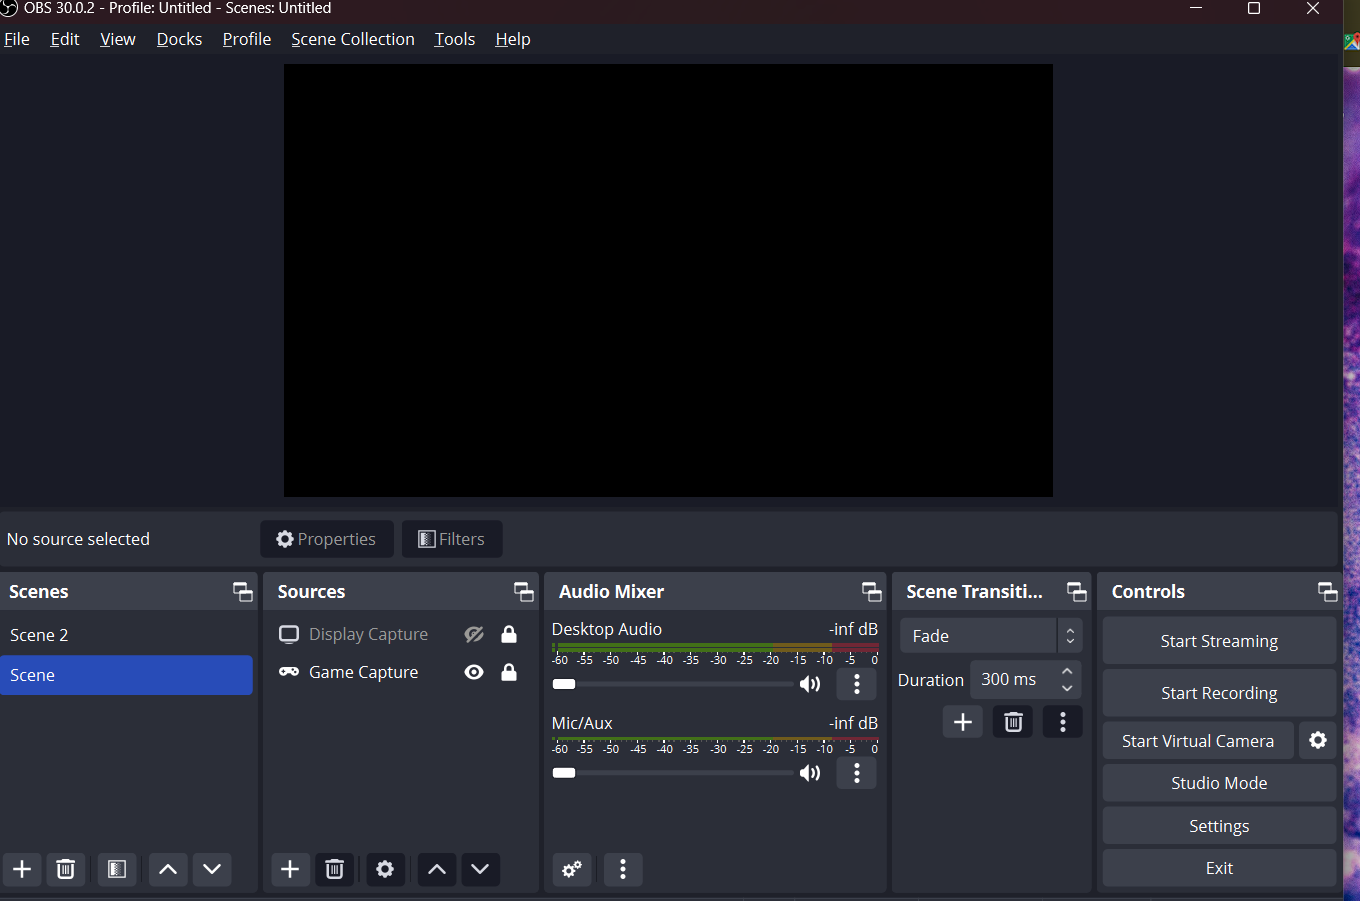This screenshot has width=1360, height=901.
Task: Unlock the Display Capture source
Action: pos(509,634)
